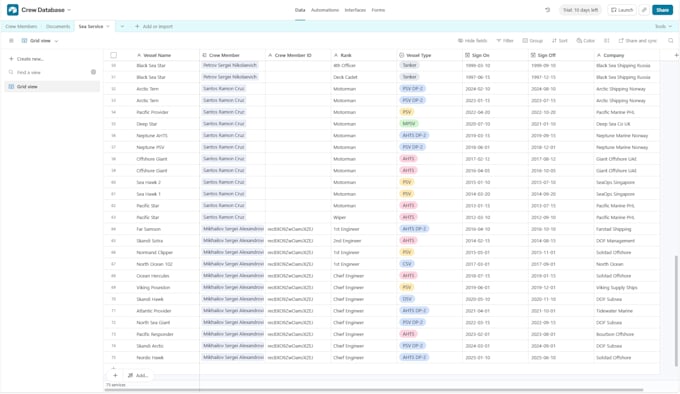680x394 pixels.
Task: Open the undo history icon
Action: pos(547,10)
